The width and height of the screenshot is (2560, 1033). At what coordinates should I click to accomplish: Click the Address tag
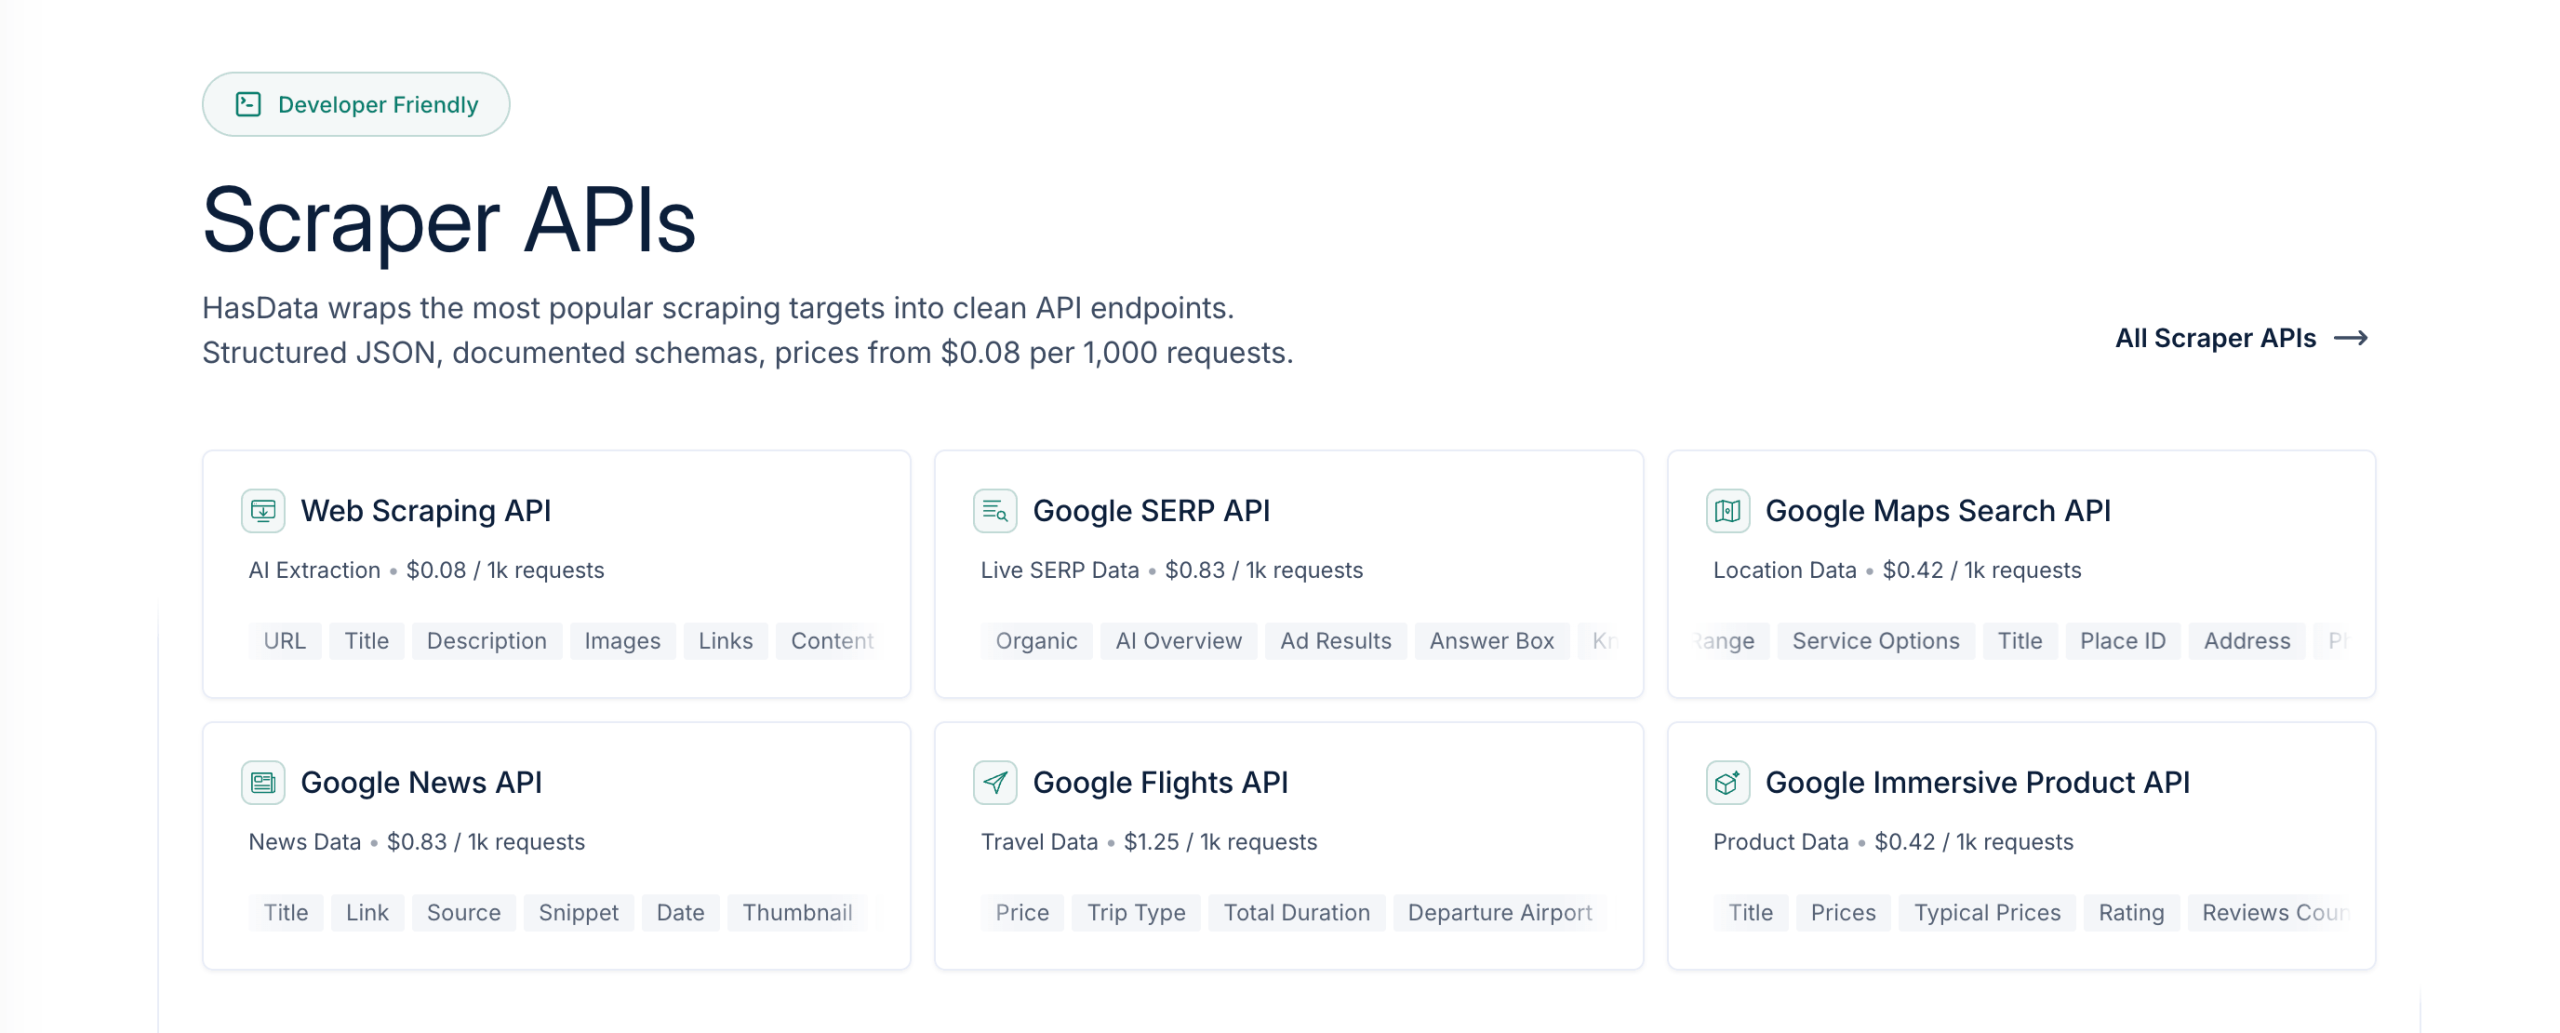(2247, 641)
